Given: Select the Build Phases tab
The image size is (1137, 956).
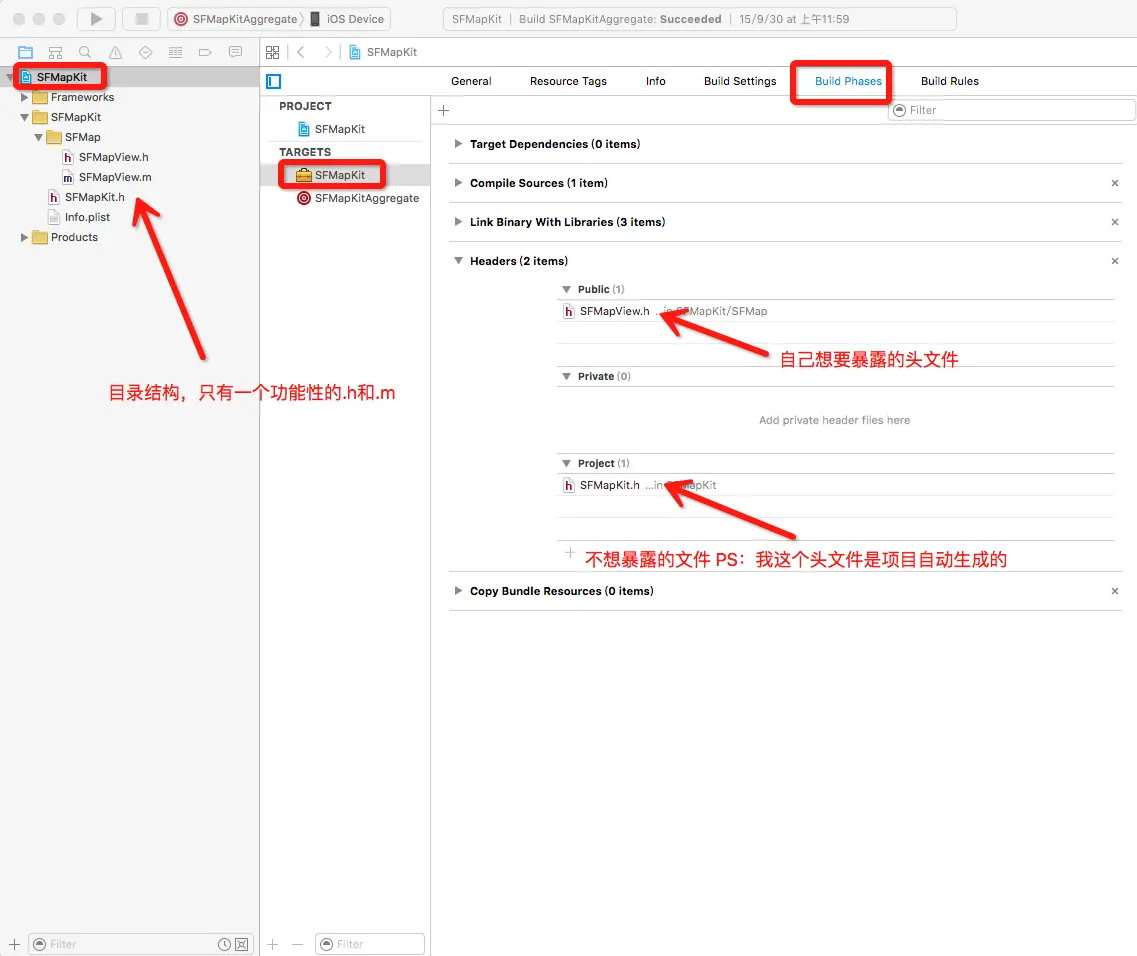Looking at the screenshot, I should click(848, 81).
